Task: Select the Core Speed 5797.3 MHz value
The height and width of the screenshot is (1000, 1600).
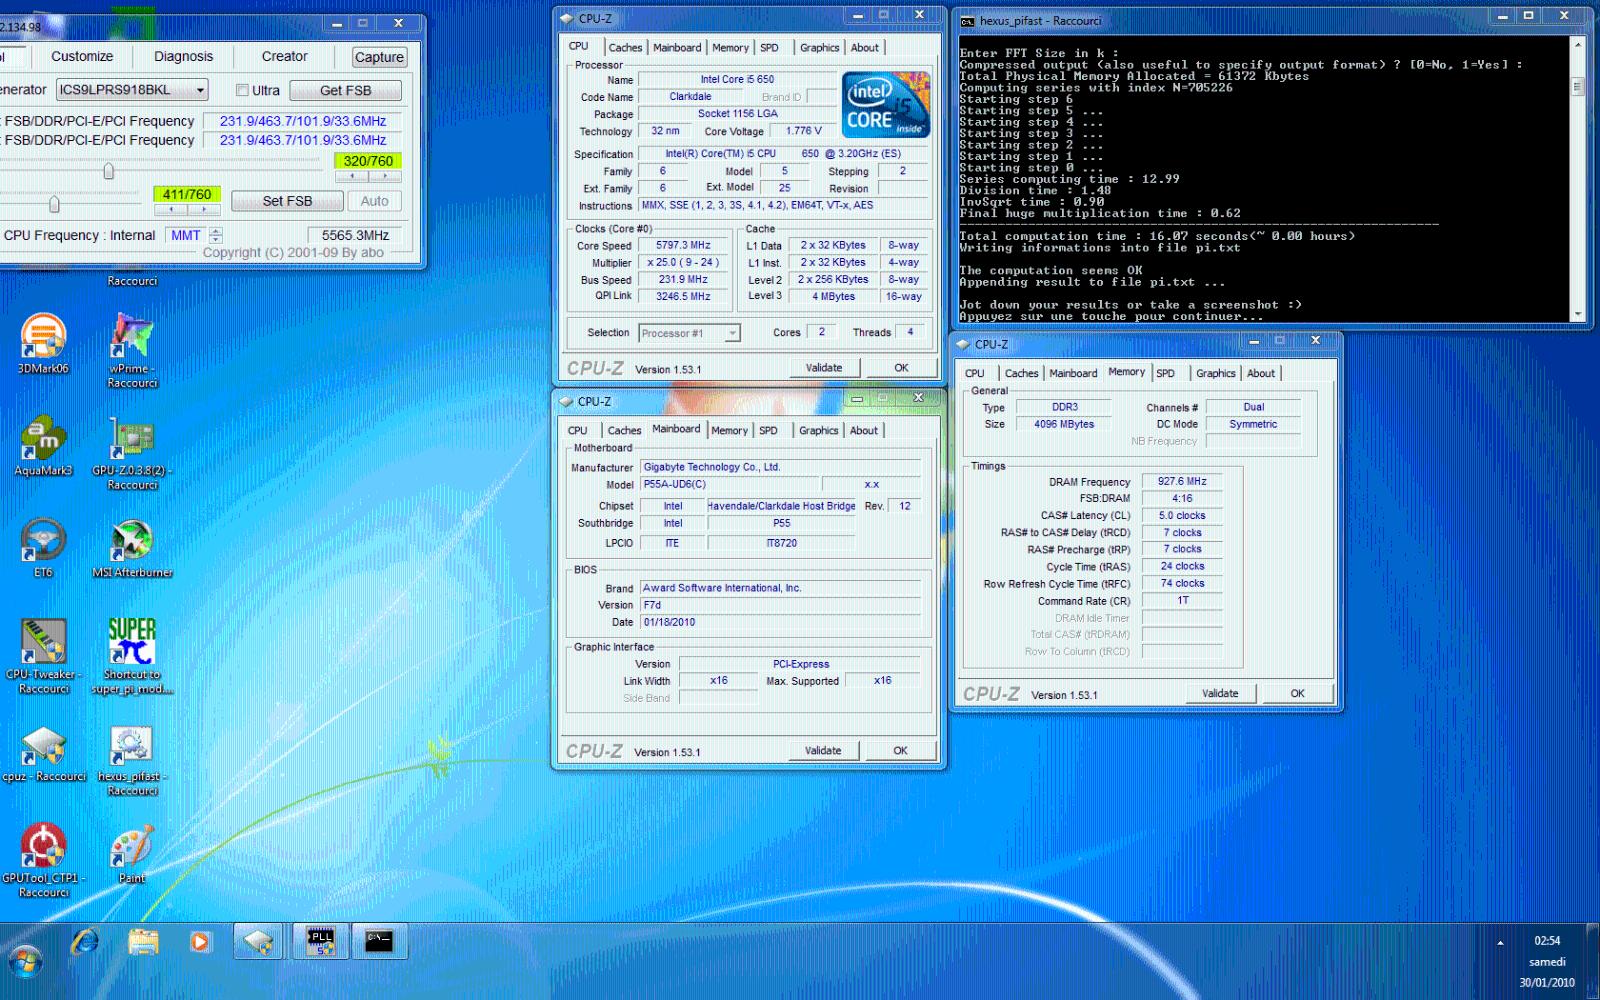Action: coord(683,245)
